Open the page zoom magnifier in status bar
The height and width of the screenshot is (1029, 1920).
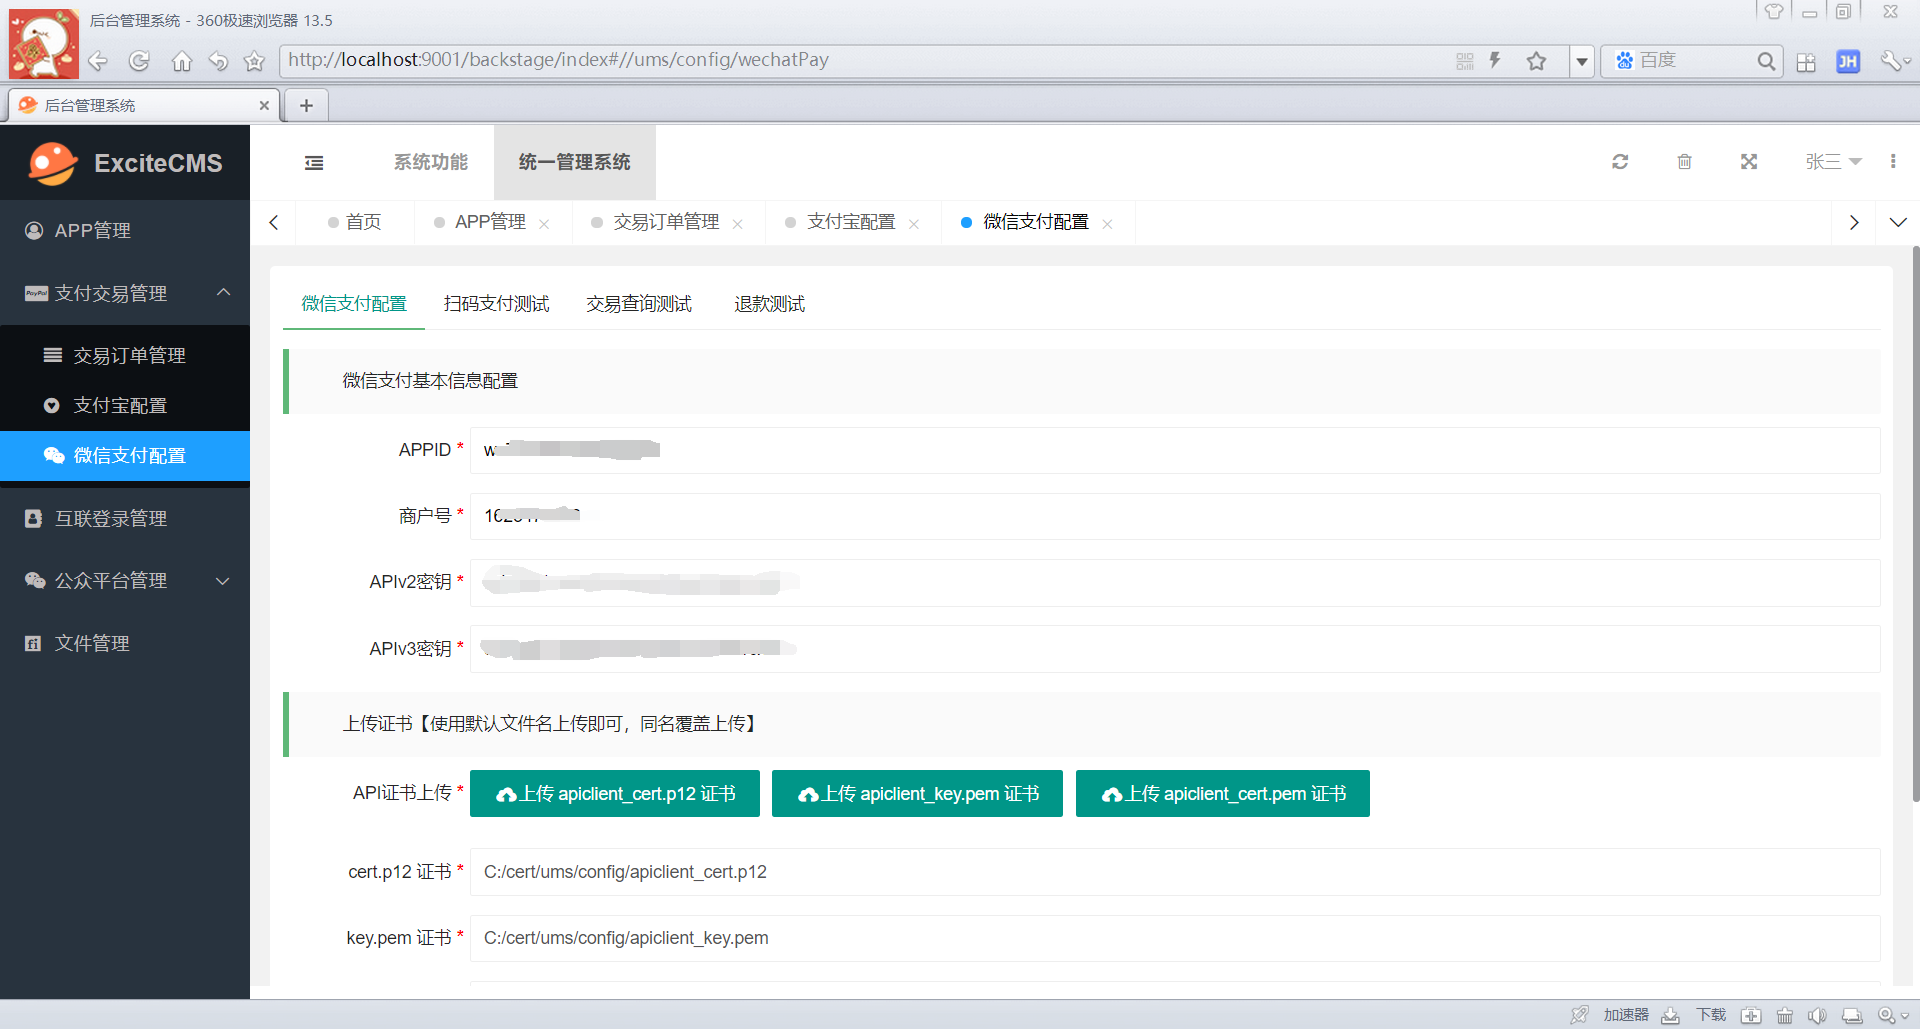click(x=1887, y=1016)
